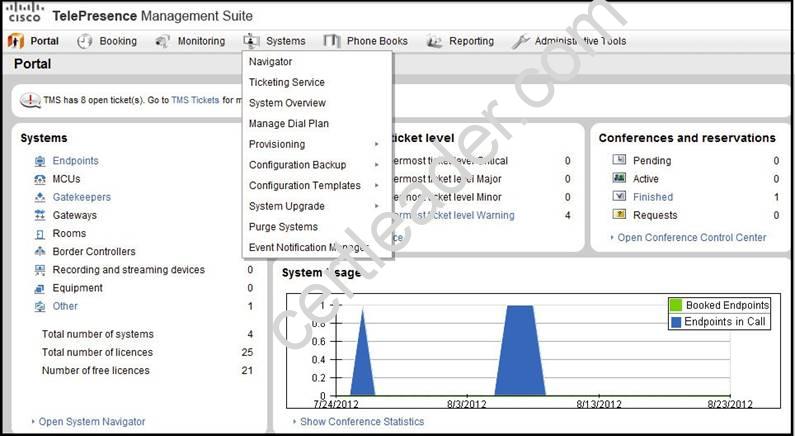The width and height of the screenshot is (795, 436).
Task: Click the Equipment icon
Action: 40,288
